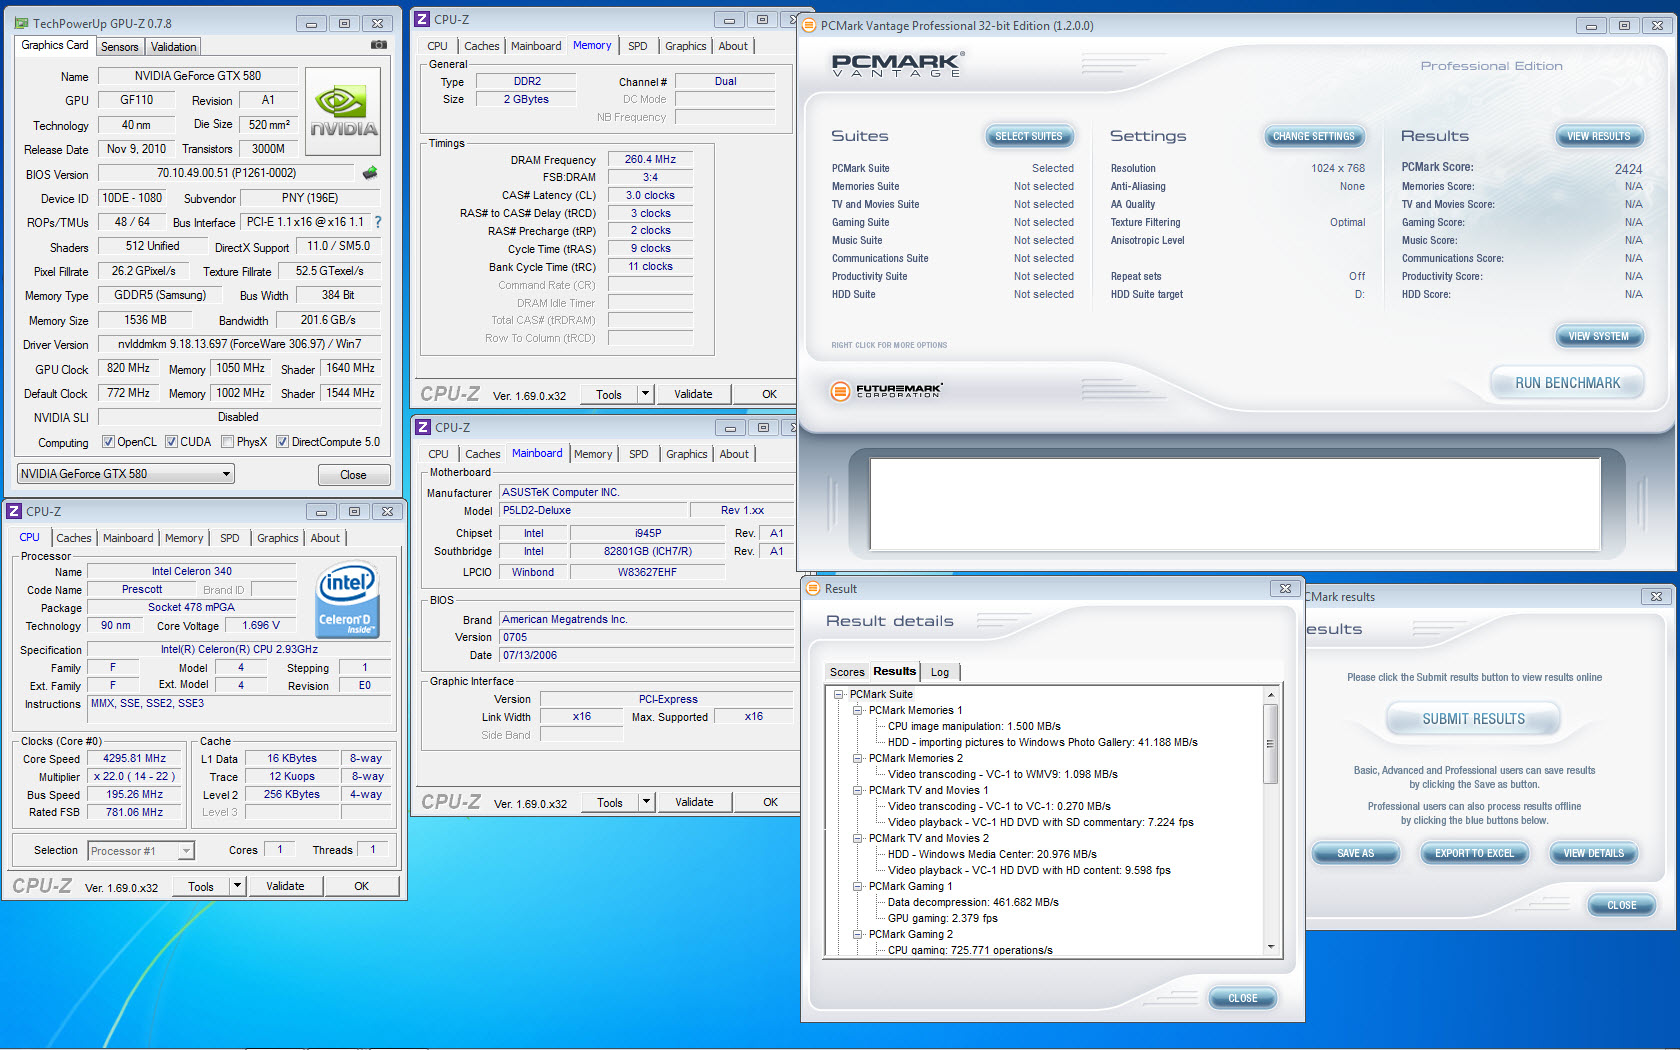The height and width of the screenshot is (1050, 1680).
Task: Click CLOSE button in Result details window
Action: 1243,998
